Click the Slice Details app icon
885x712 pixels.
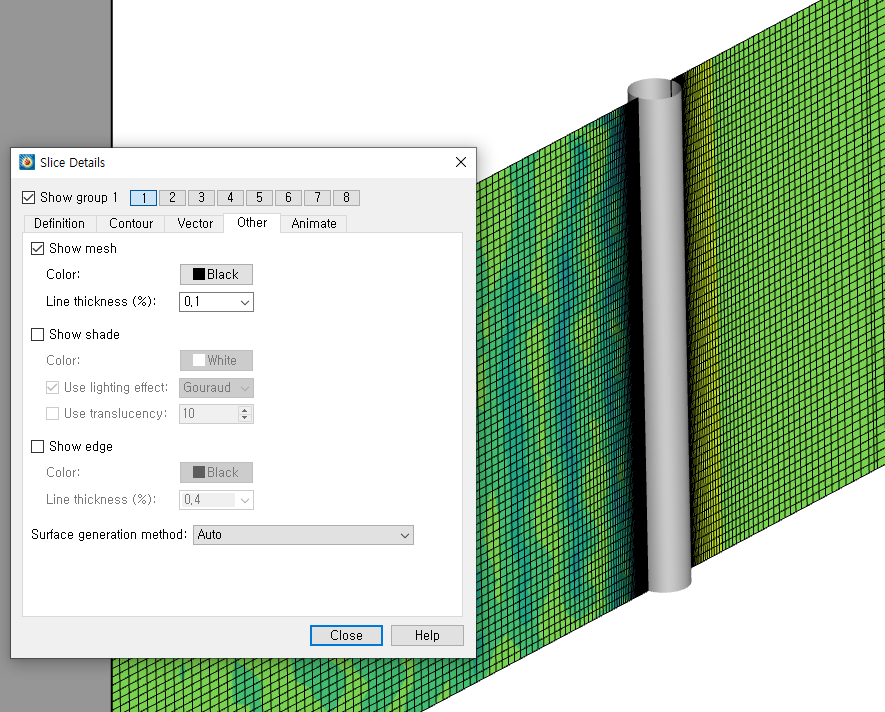27,162
